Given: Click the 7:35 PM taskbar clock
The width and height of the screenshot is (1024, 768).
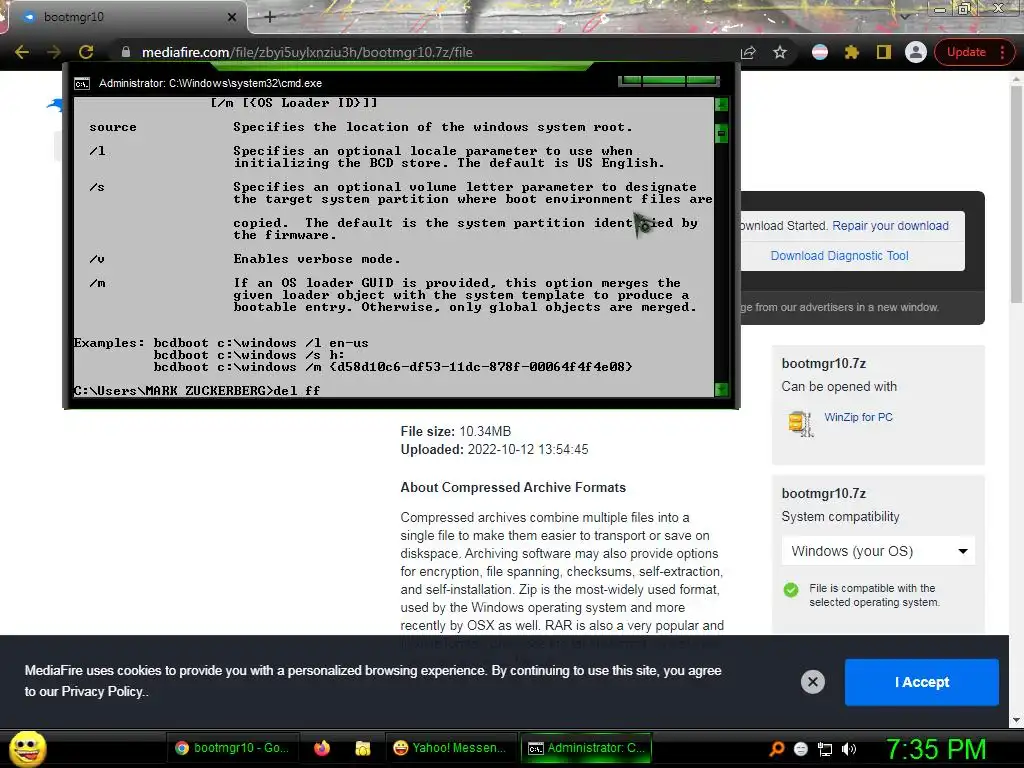Looking at the screenshot, I should [x=936, y=749].
